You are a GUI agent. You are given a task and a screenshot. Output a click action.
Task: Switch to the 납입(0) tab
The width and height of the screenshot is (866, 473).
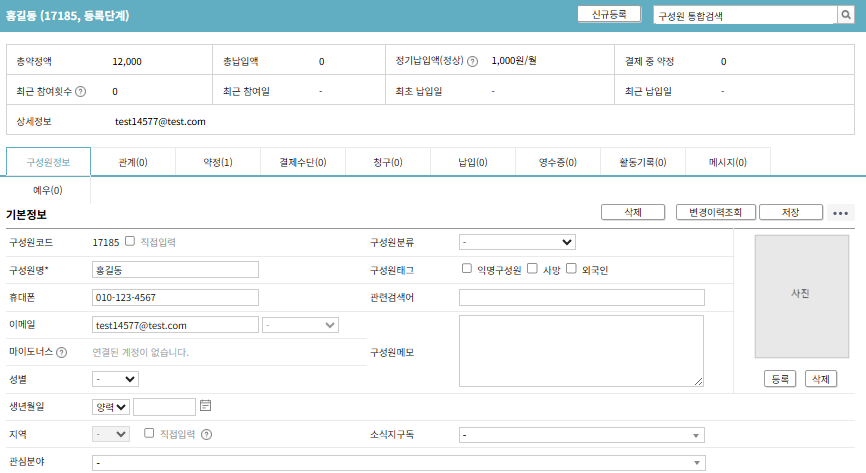473,162
